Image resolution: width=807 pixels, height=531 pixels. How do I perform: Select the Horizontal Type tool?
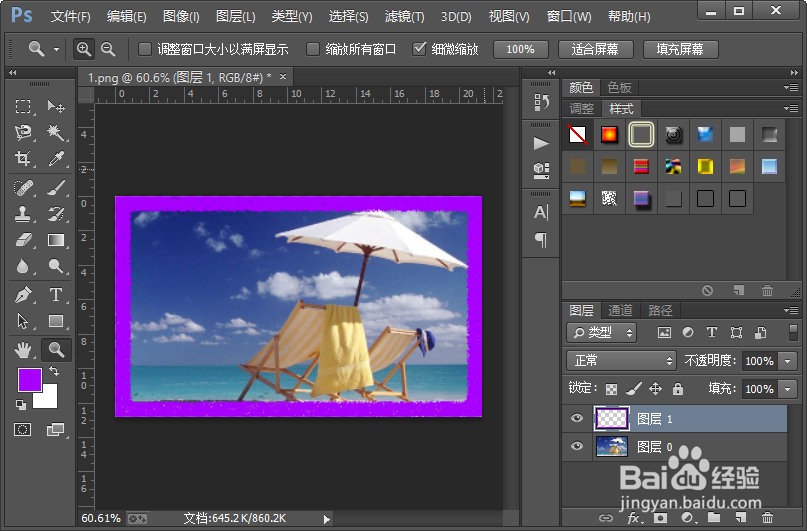[x=56, y=295]
